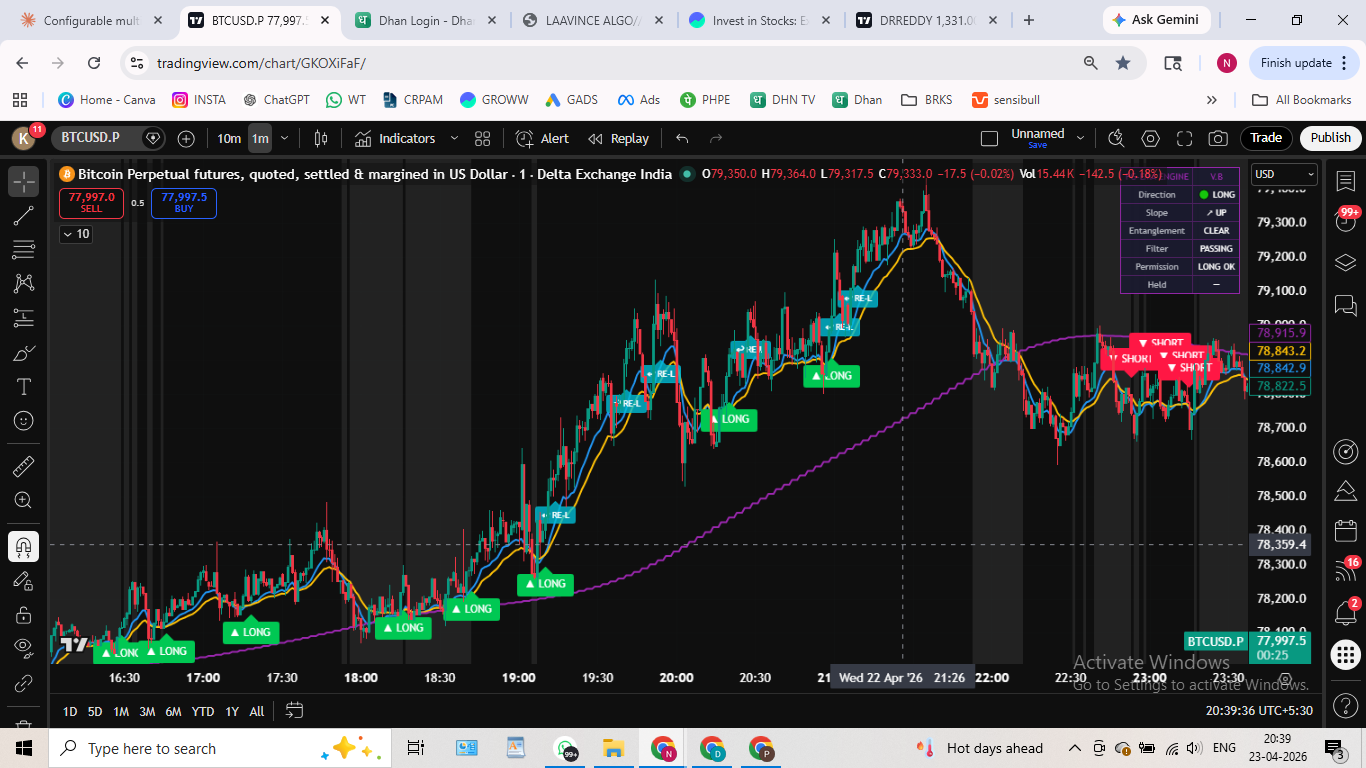Open chart settings gear icon
The image size is (1366, 768).
click(1151, 139)
